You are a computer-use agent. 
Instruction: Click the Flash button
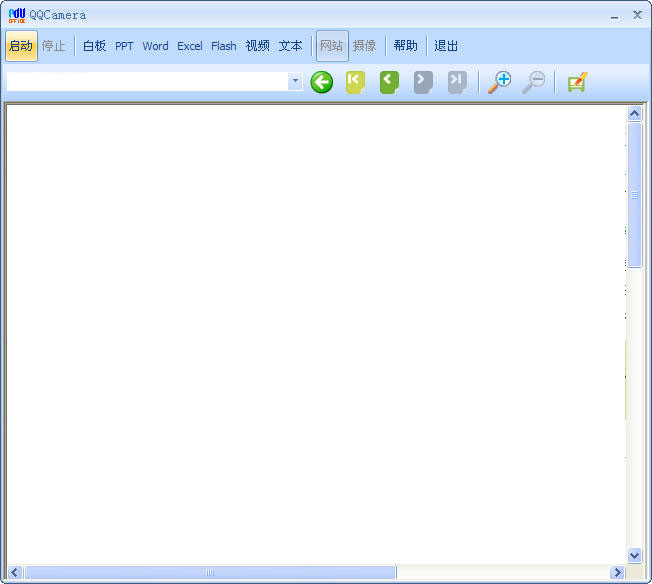224,46
